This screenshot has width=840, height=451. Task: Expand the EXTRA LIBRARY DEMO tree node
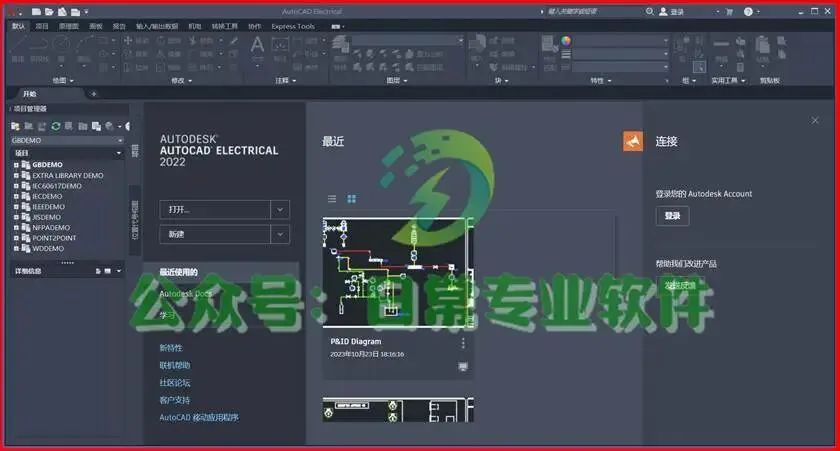16,175
